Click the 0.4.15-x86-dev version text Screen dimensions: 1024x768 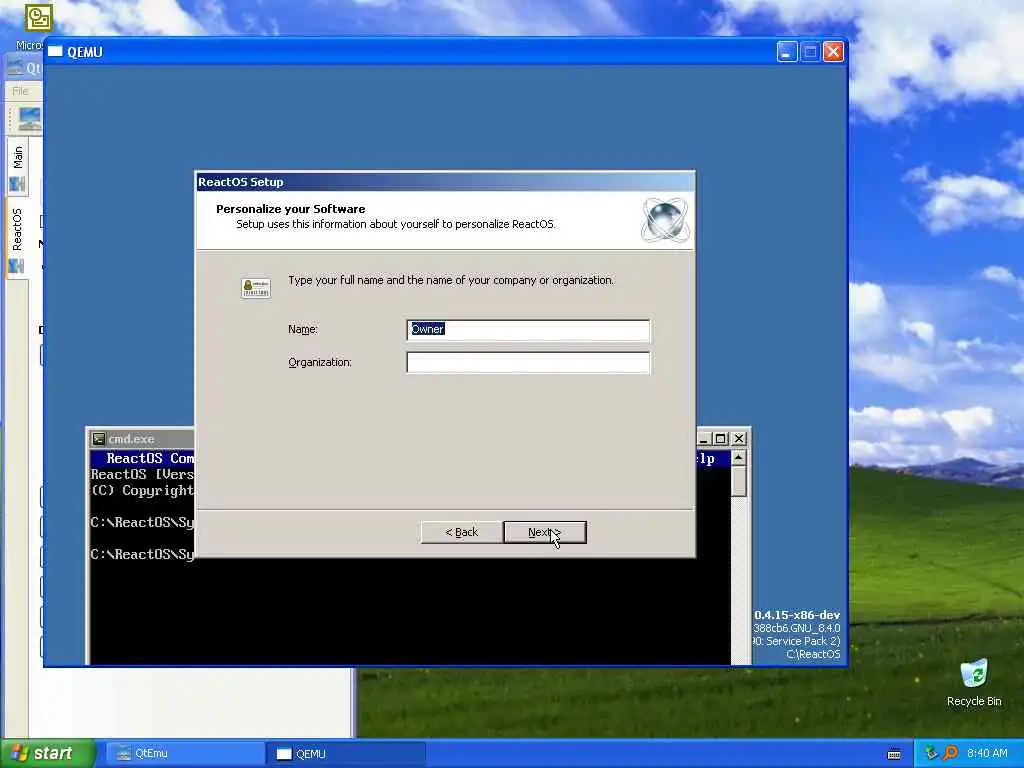797,615
